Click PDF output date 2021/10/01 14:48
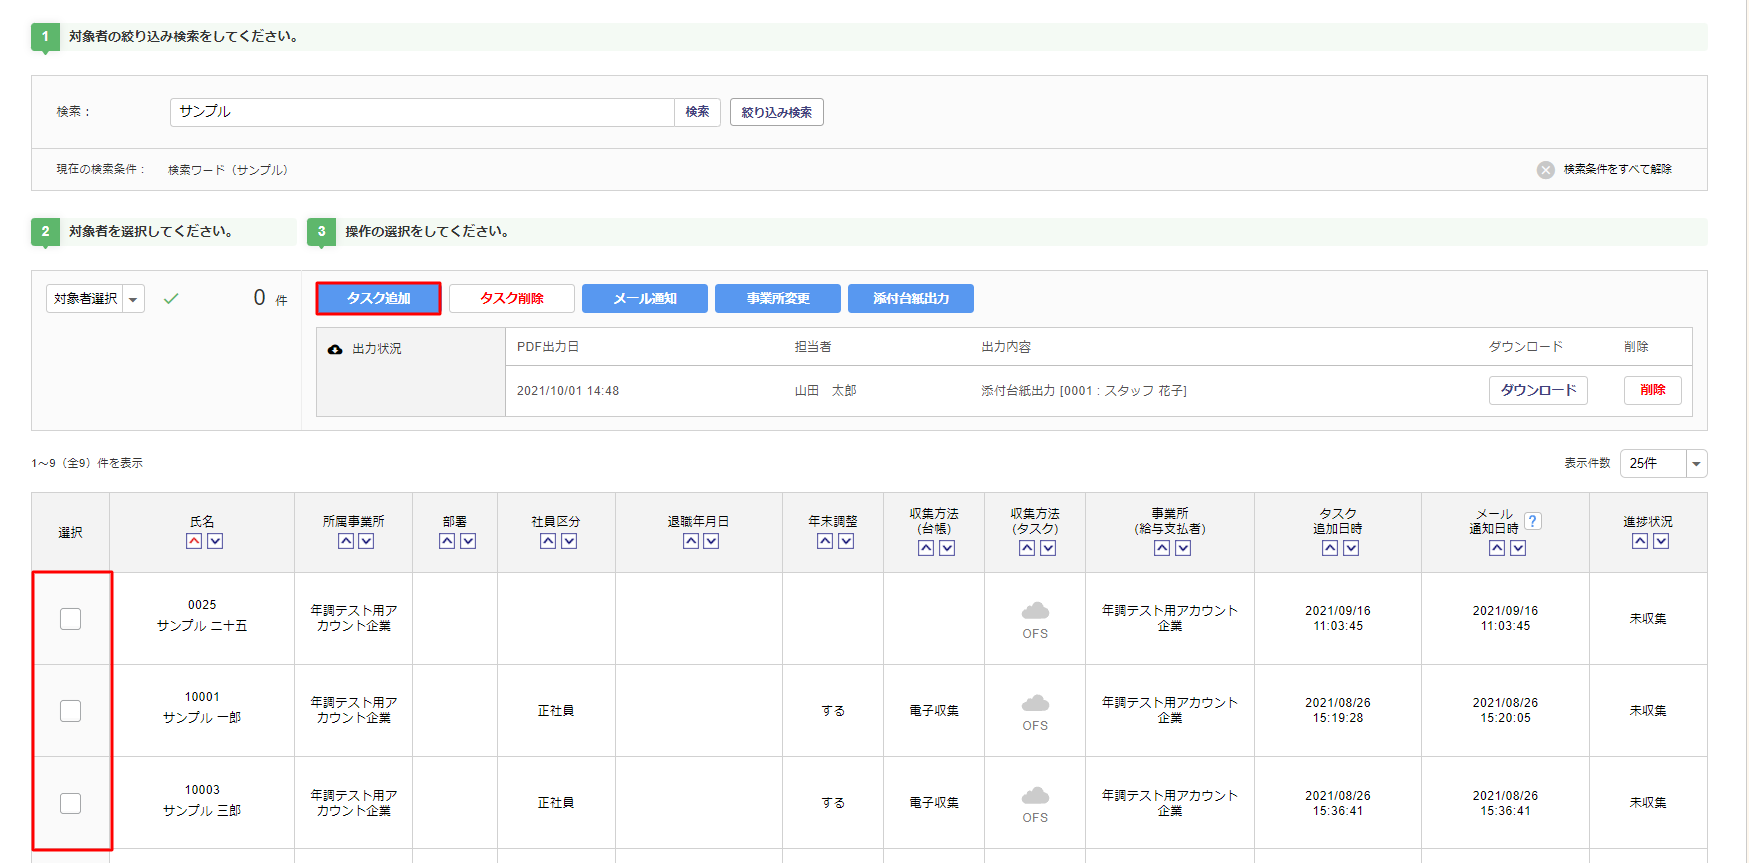The image size is (1749, 863). (x=568, y=391)
